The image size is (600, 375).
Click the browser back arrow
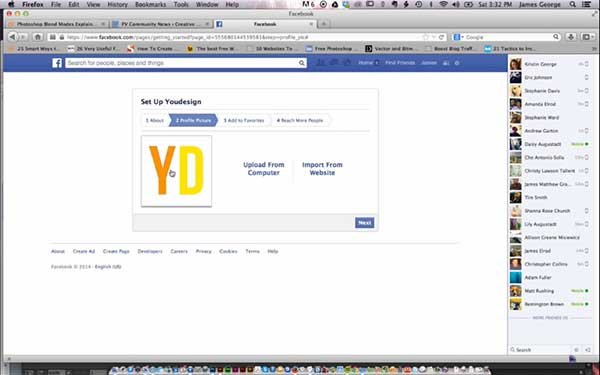[13, 37]
